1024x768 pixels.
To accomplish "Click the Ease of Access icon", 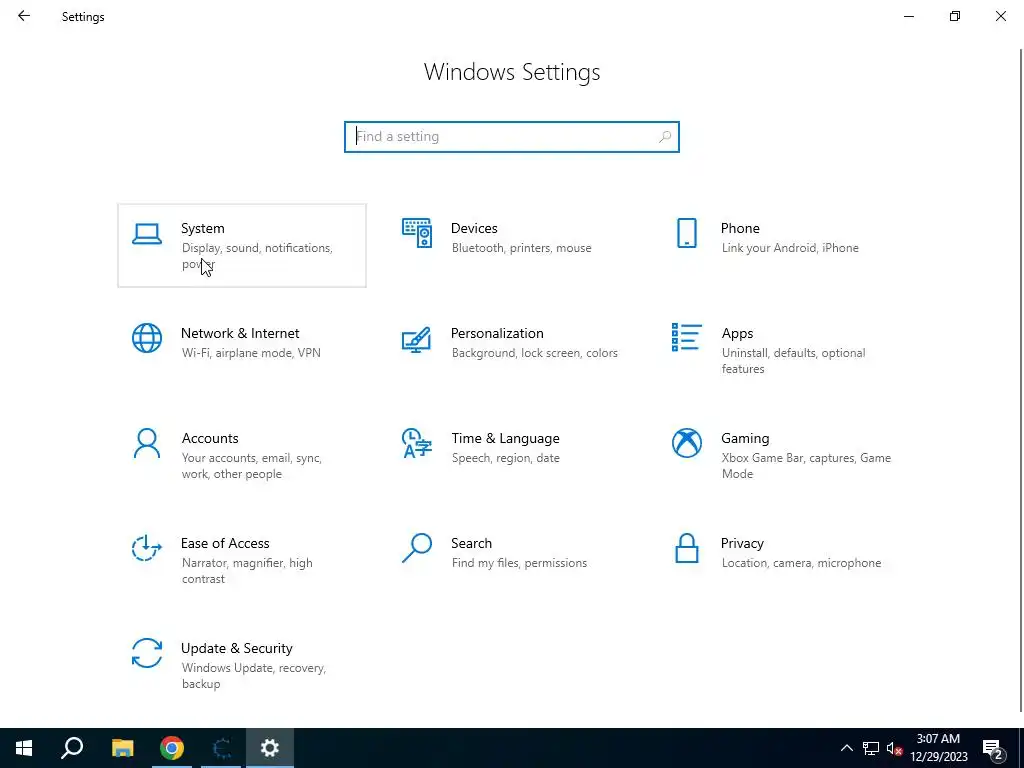I will point(146,548).
